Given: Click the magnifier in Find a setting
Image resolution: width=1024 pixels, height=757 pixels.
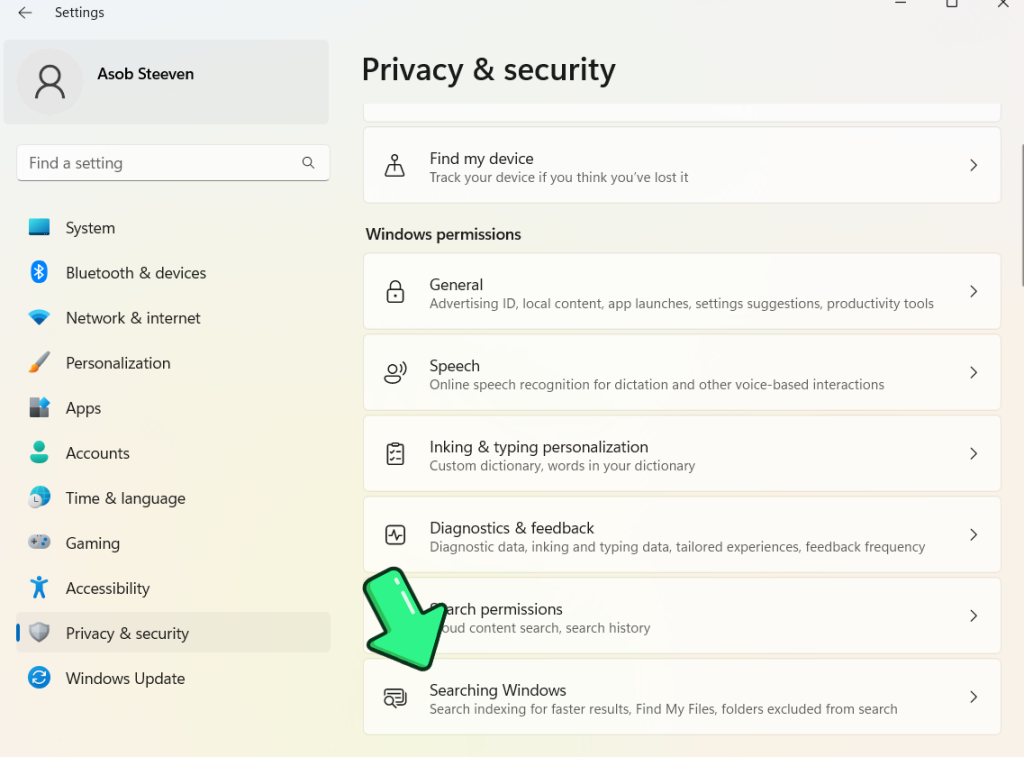Looking at the screenshot, I should (308, 162).
